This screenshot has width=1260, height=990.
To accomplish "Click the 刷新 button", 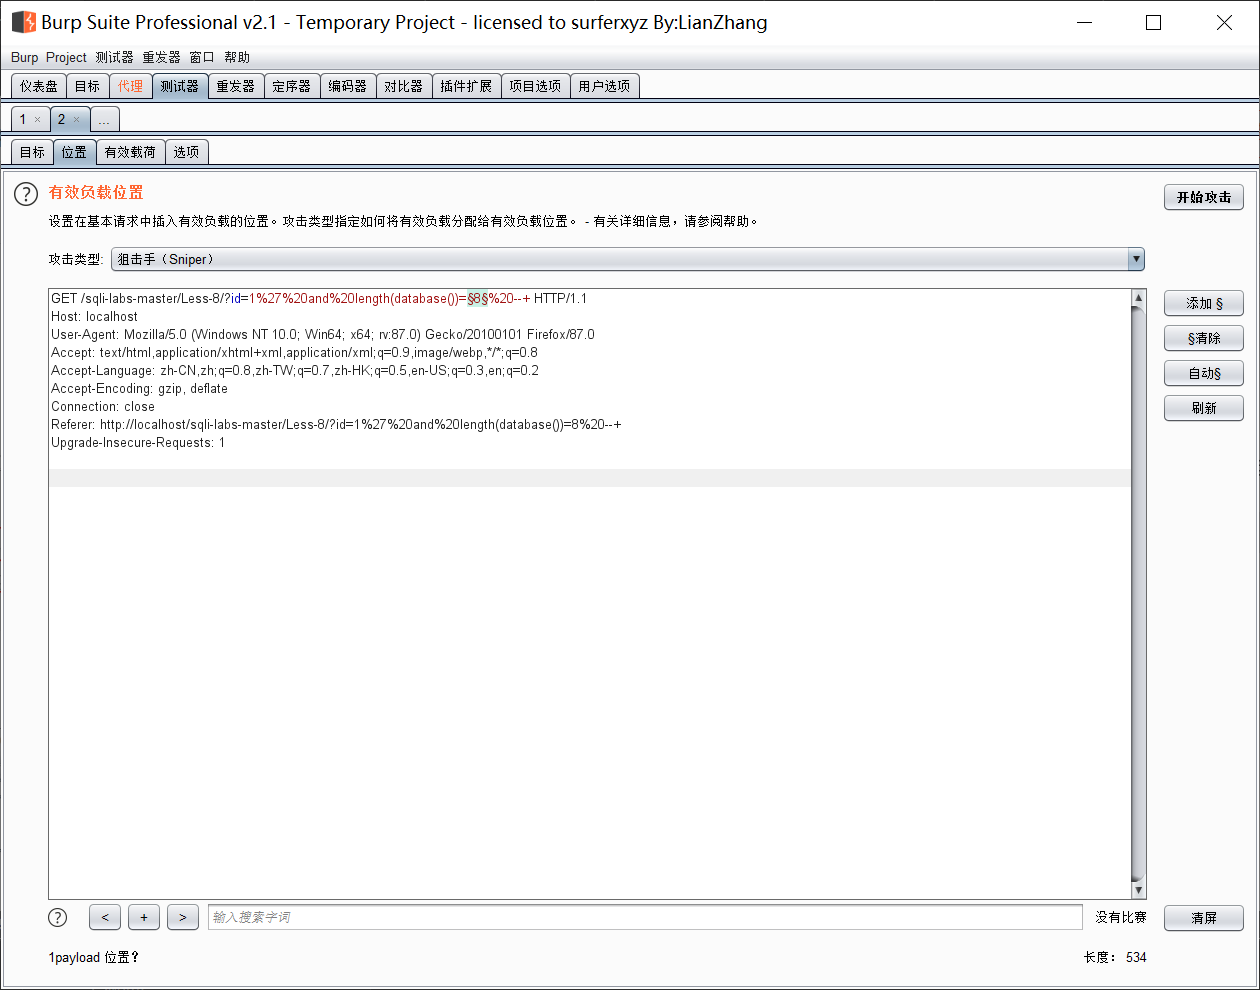I will 1204,408.
